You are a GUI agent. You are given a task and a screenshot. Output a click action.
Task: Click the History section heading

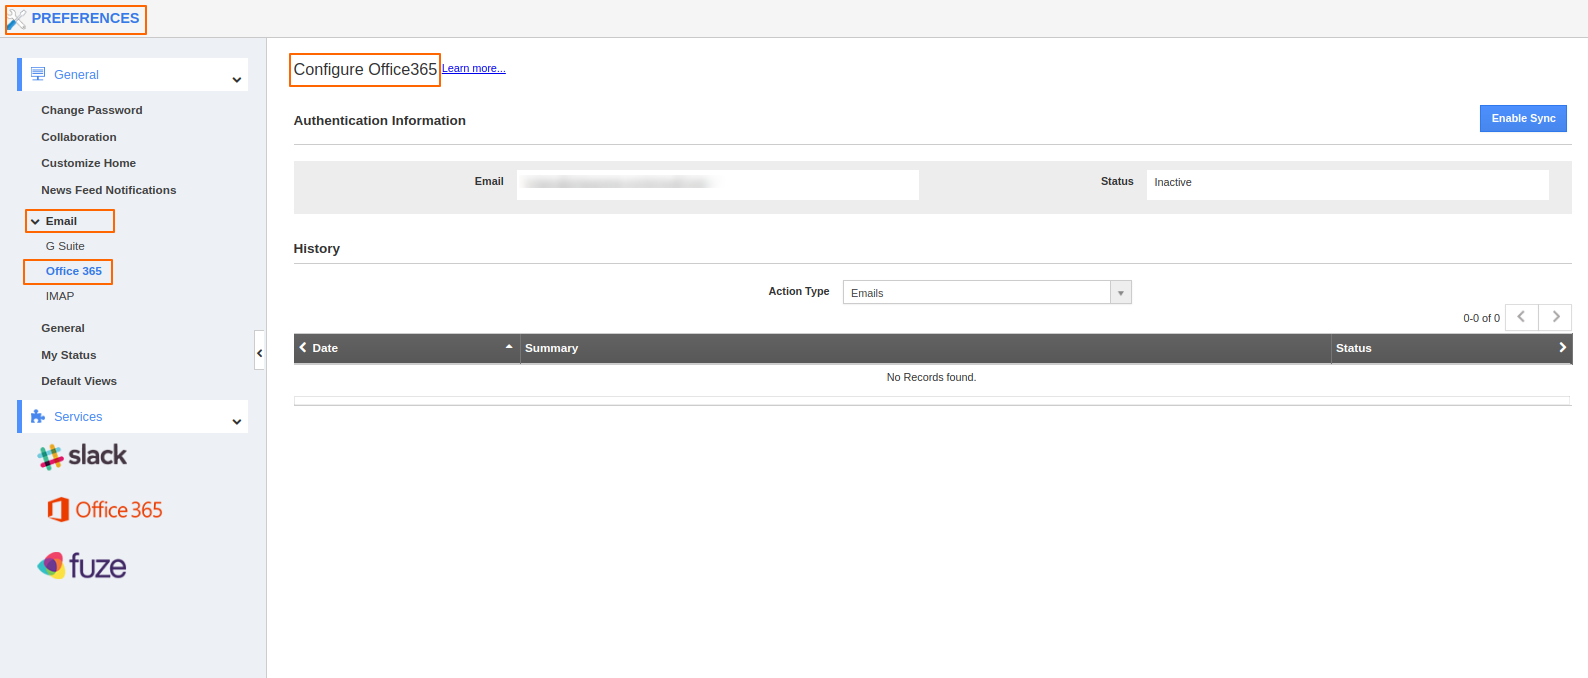coord(317,248)
